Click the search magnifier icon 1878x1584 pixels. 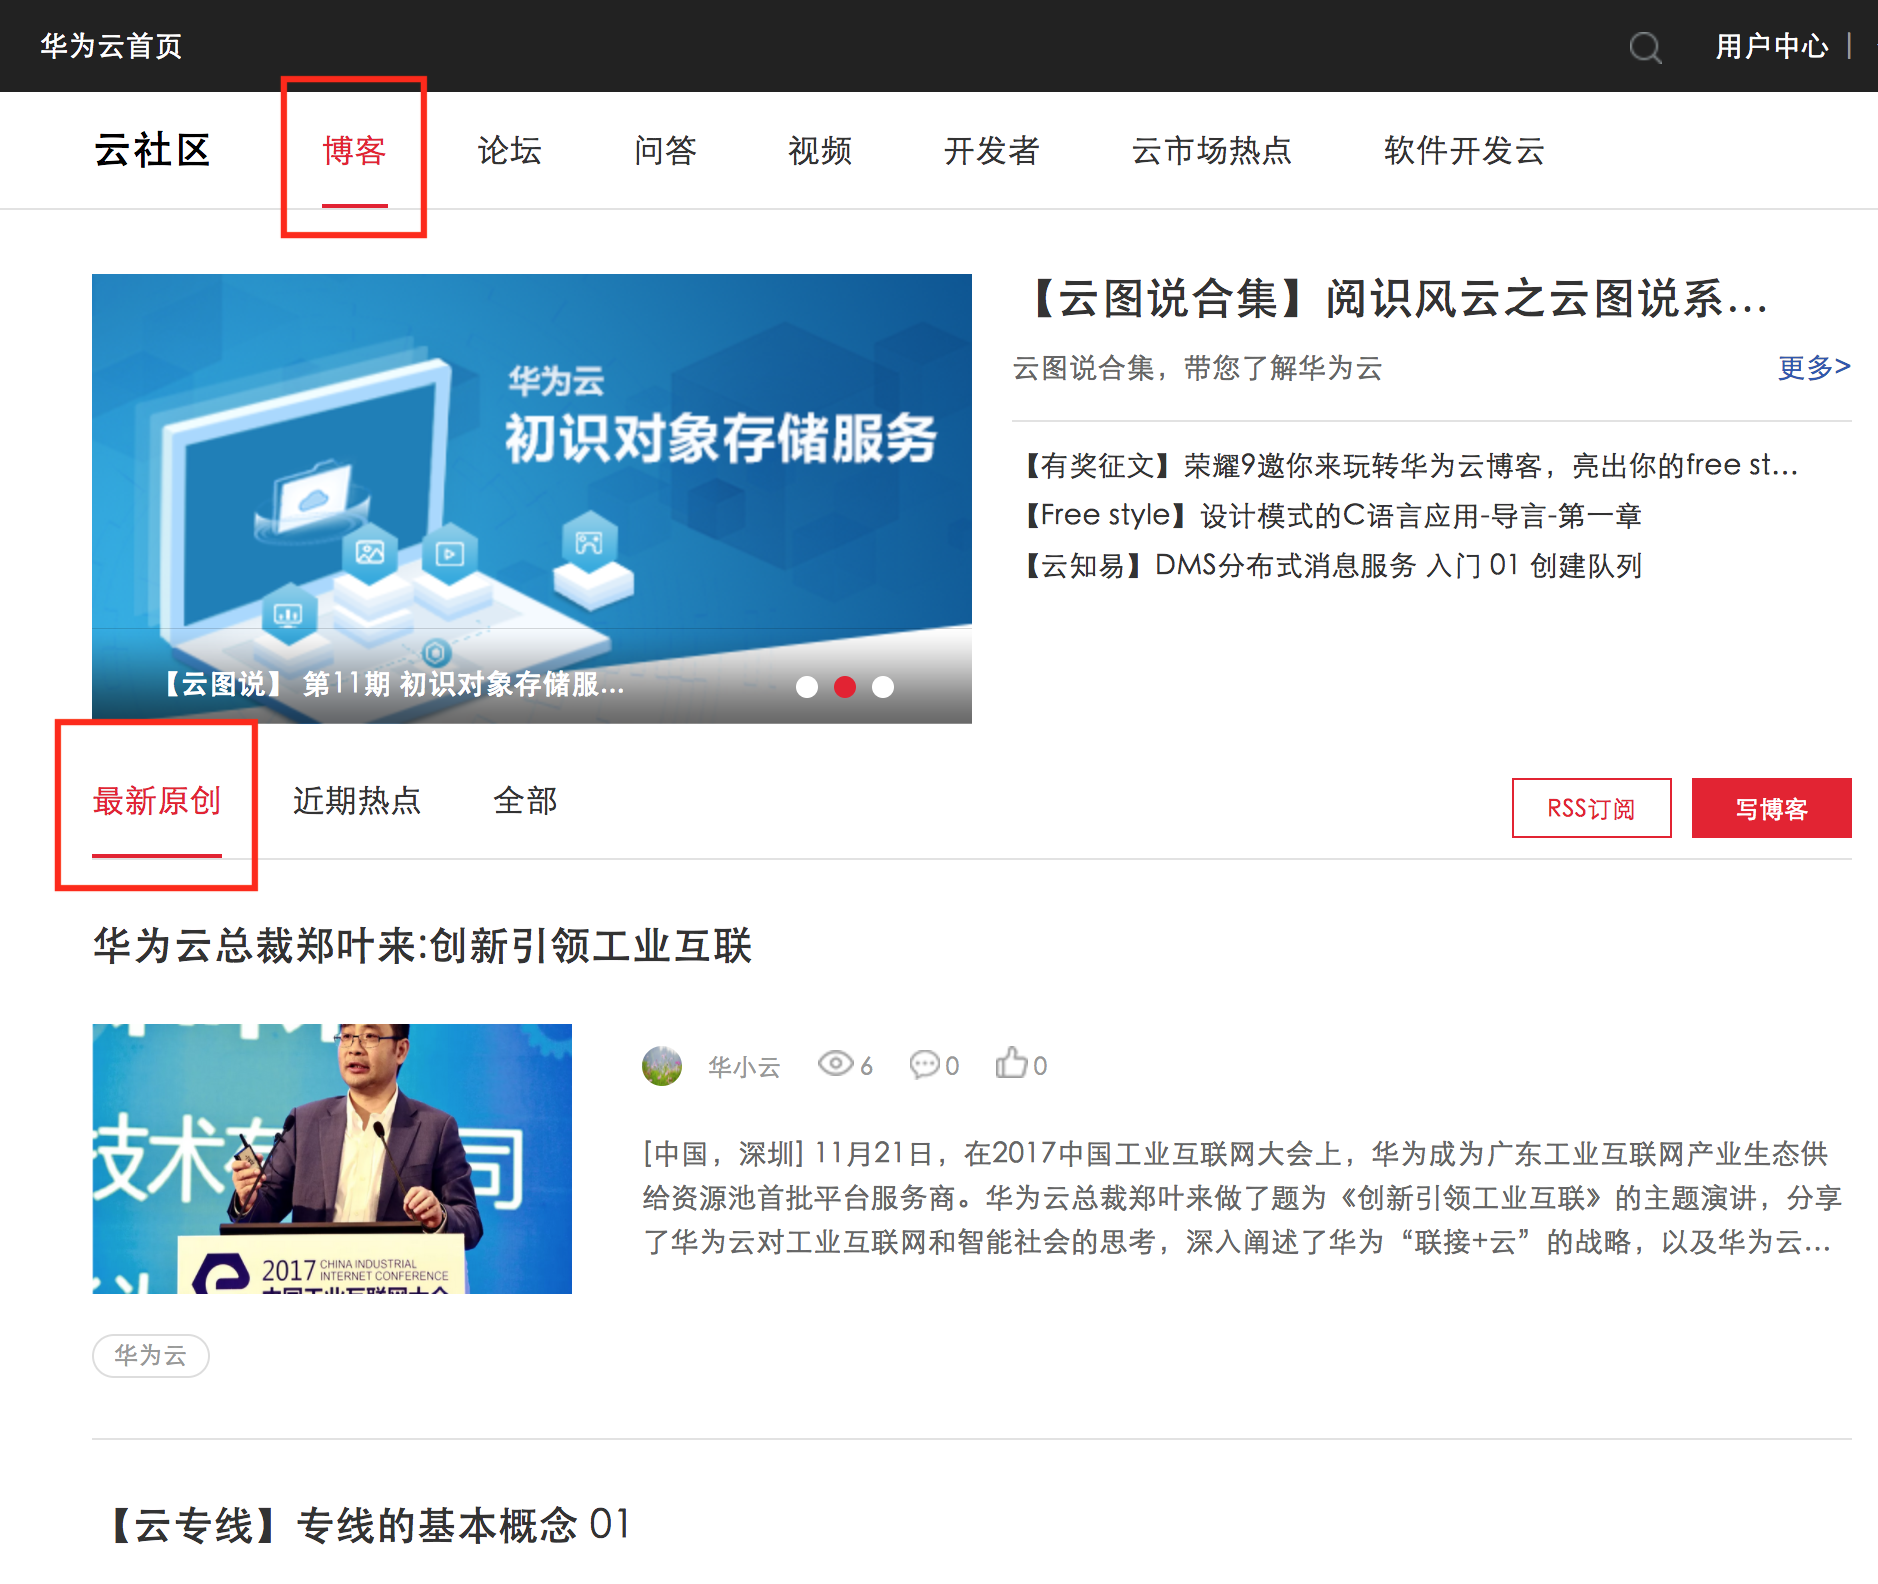tap(1645, 47)
